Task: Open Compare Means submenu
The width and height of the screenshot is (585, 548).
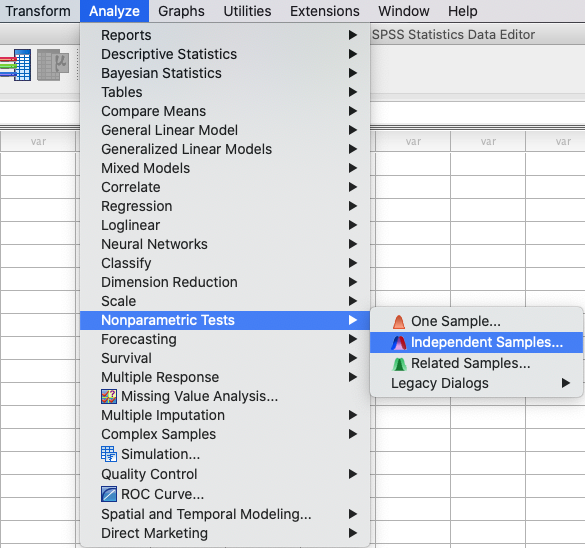Action: tap(225, 111)
